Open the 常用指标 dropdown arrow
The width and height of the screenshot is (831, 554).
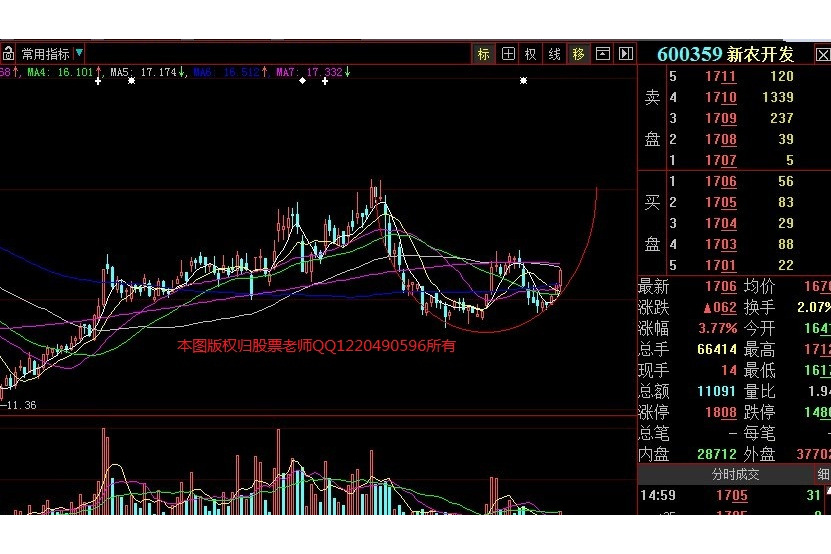[x=79, y=53]
